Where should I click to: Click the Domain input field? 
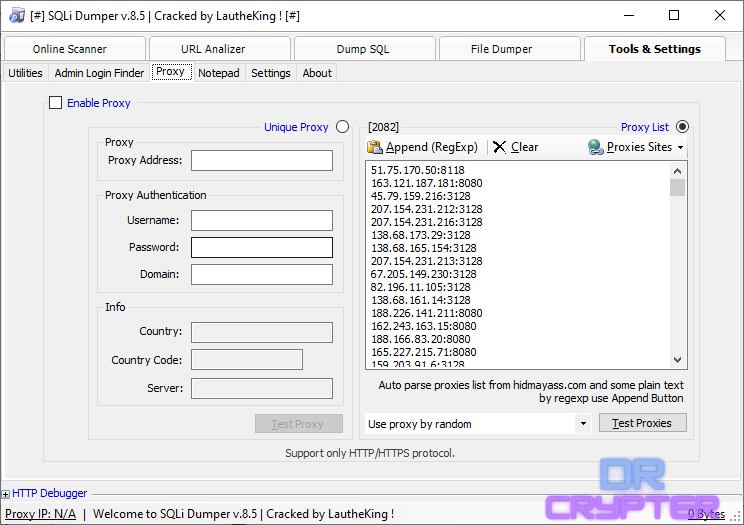click(262, 274)
